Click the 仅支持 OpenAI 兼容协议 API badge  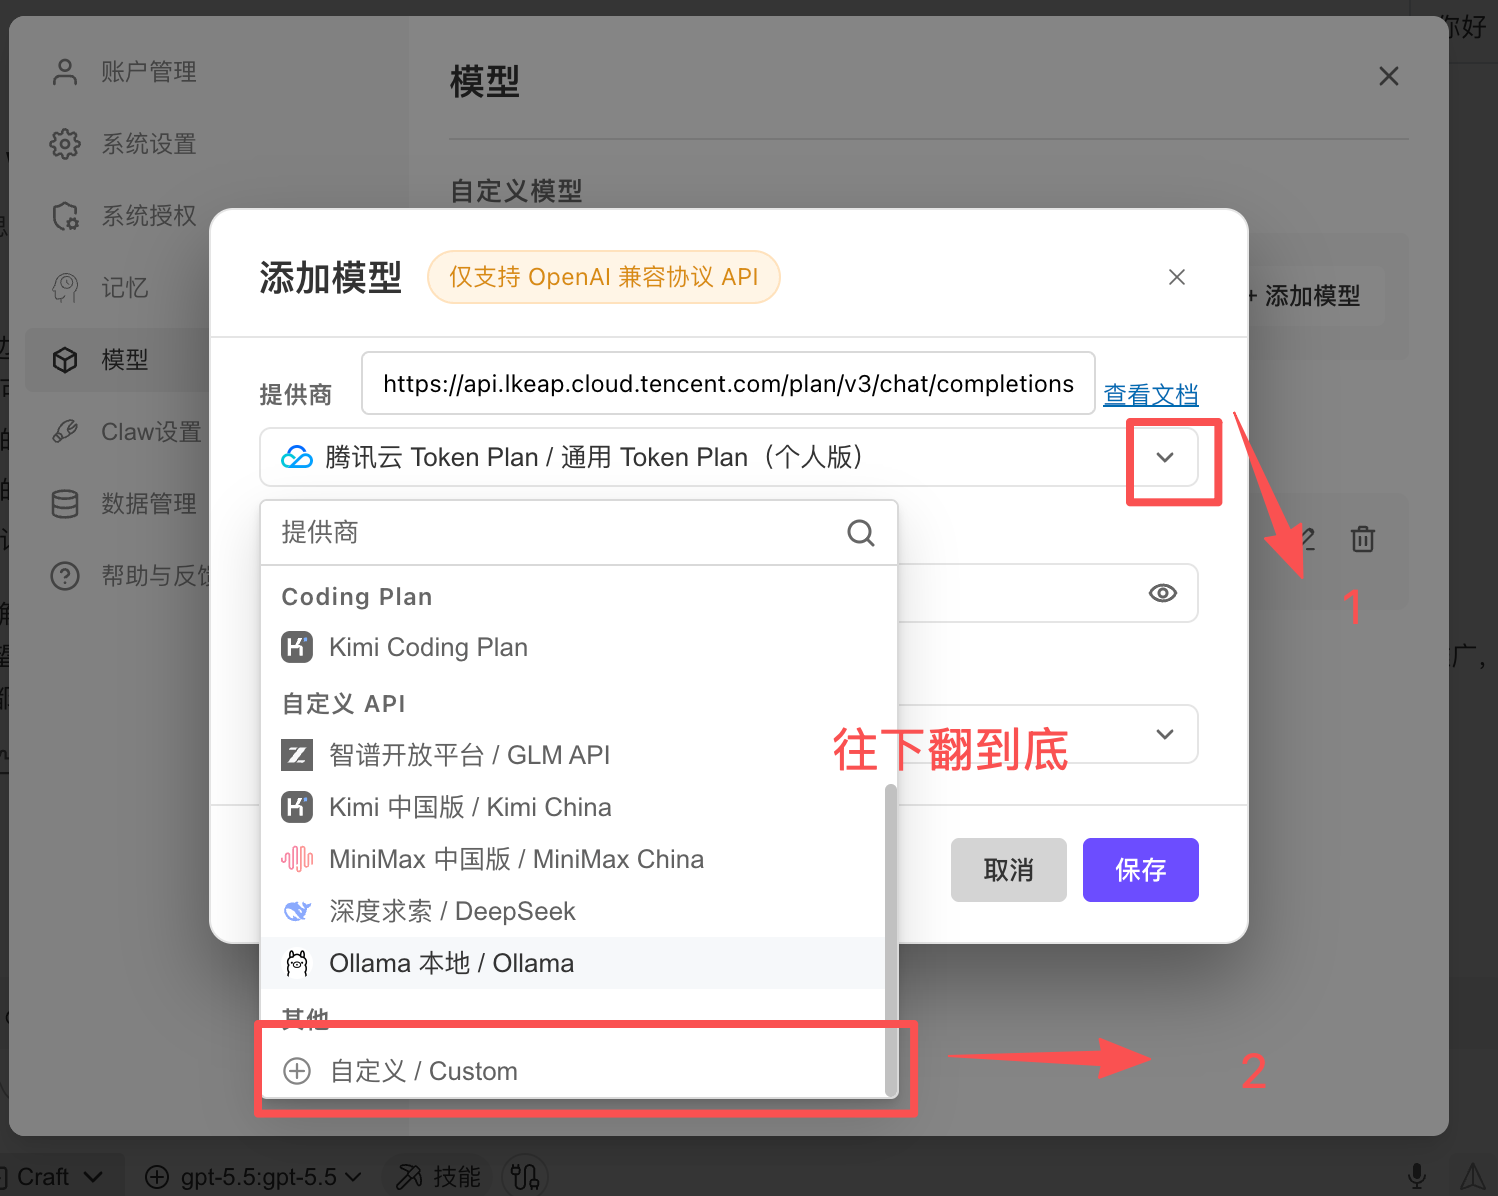point(604,277)
